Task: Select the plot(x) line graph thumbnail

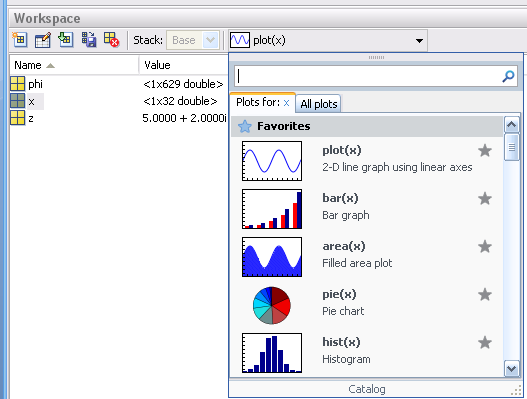Action: [x=272, y=161]
